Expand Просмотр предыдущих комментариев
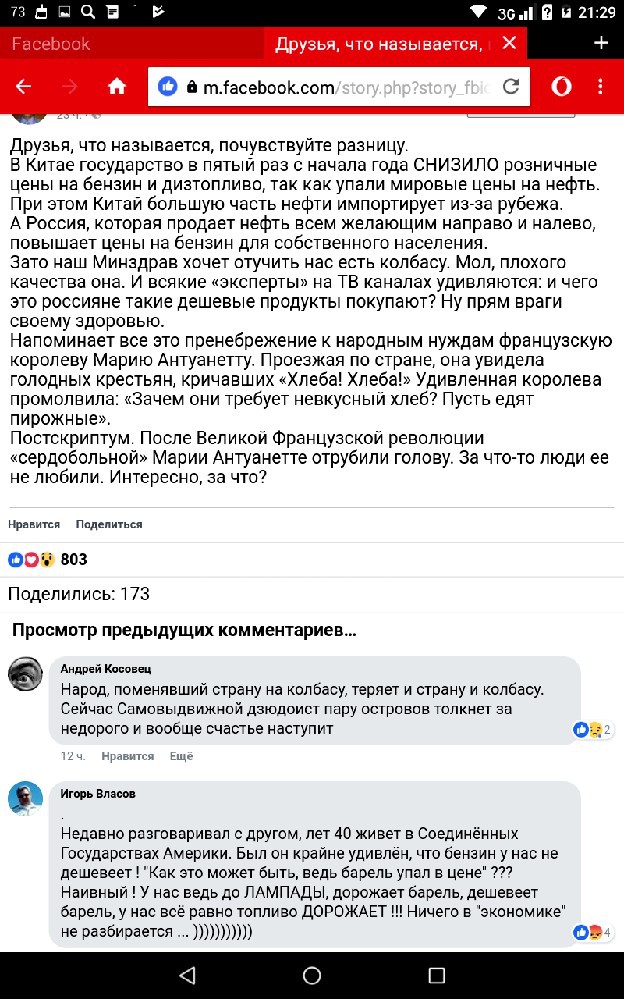 pyautogui.click(x=184, y=630)
